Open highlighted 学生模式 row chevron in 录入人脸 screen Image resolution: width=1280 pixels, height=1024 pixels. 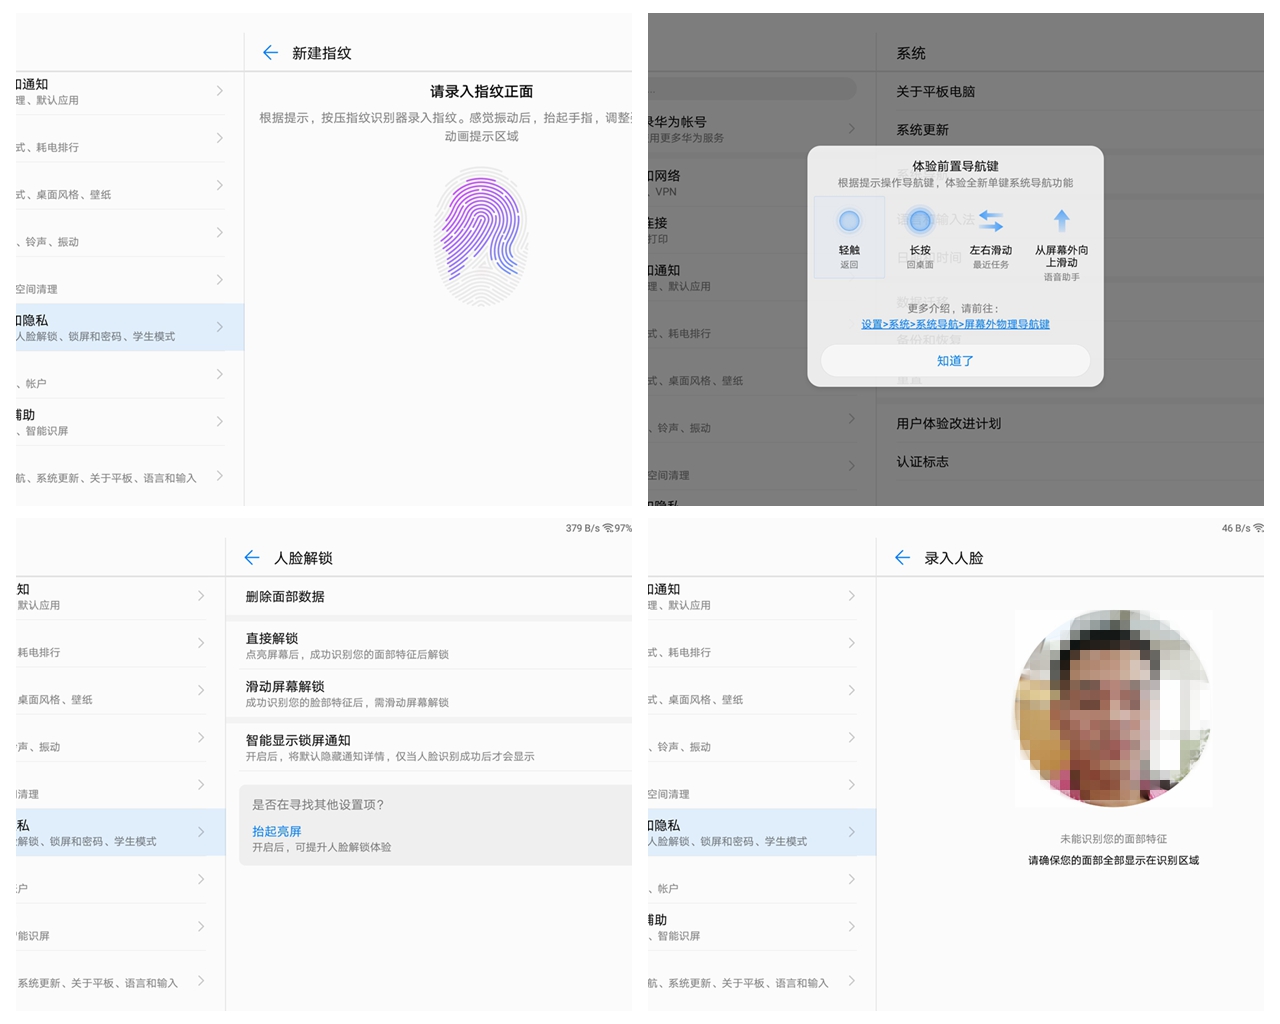(x=851, y=832)
